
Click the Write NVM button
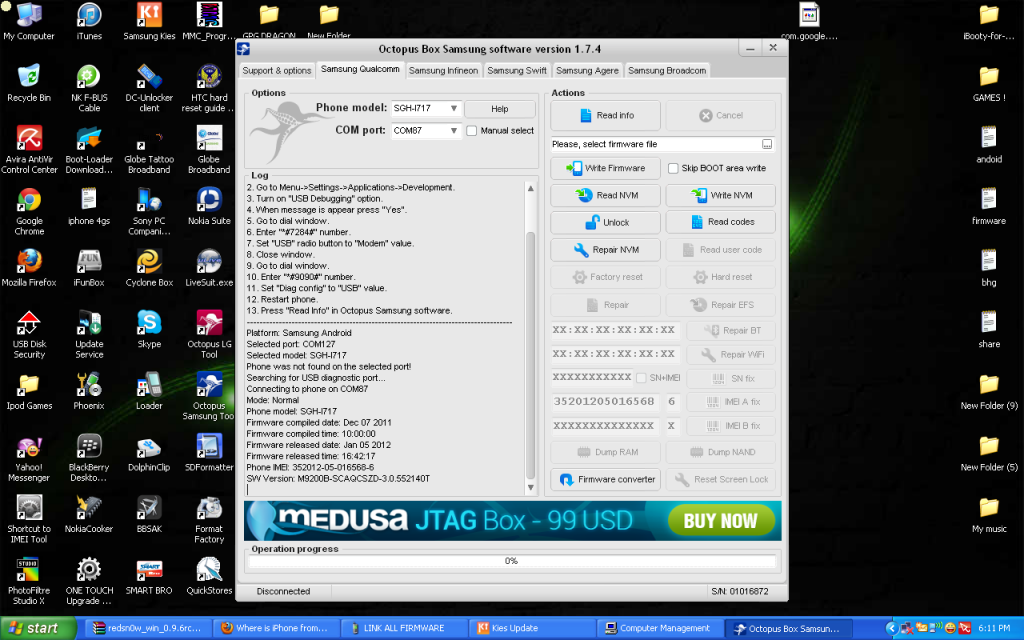pos(720,195)
